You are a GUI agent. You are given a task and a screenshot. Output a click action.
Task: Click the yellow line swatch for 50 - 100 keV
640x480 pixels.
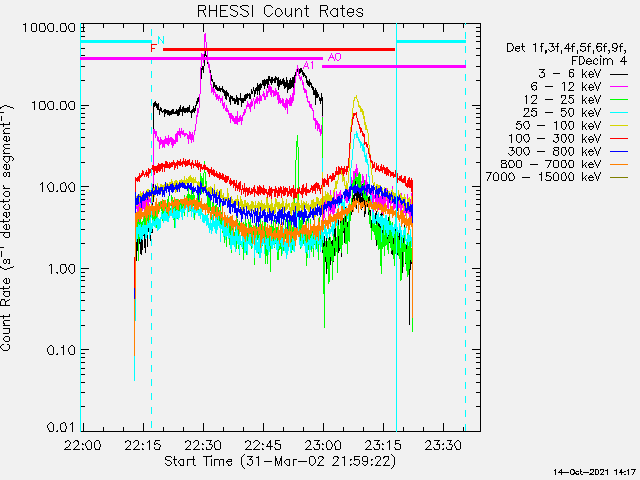(x=619, y=126)
